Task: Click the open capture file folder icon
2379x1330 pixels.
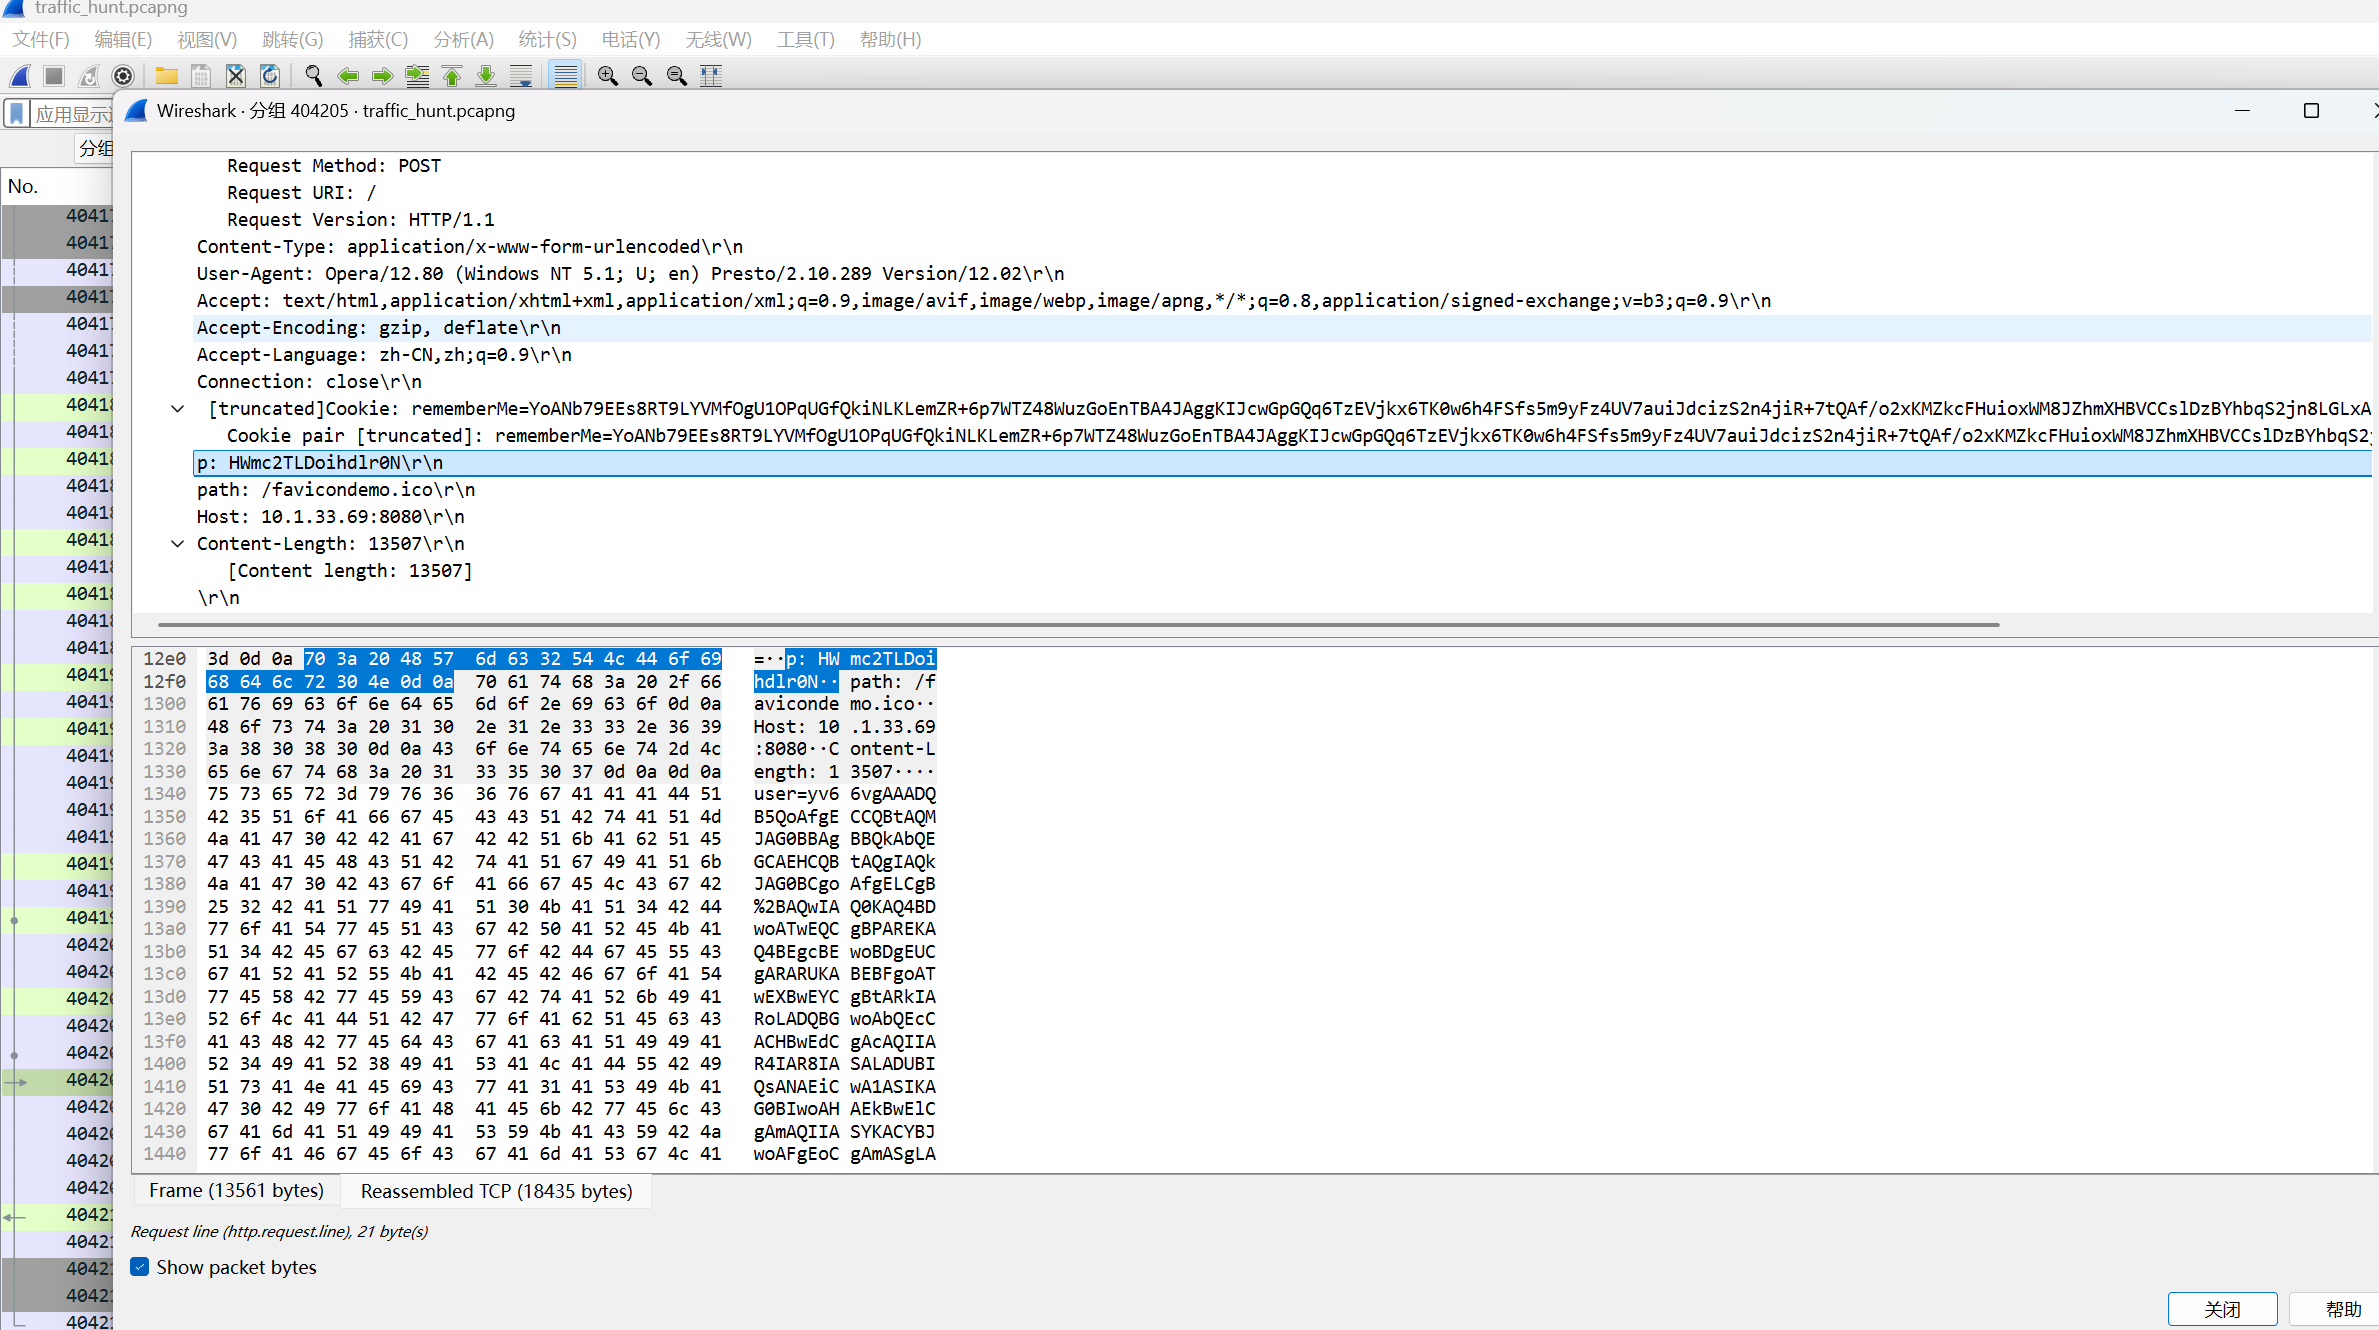Action: click(167, 76)
